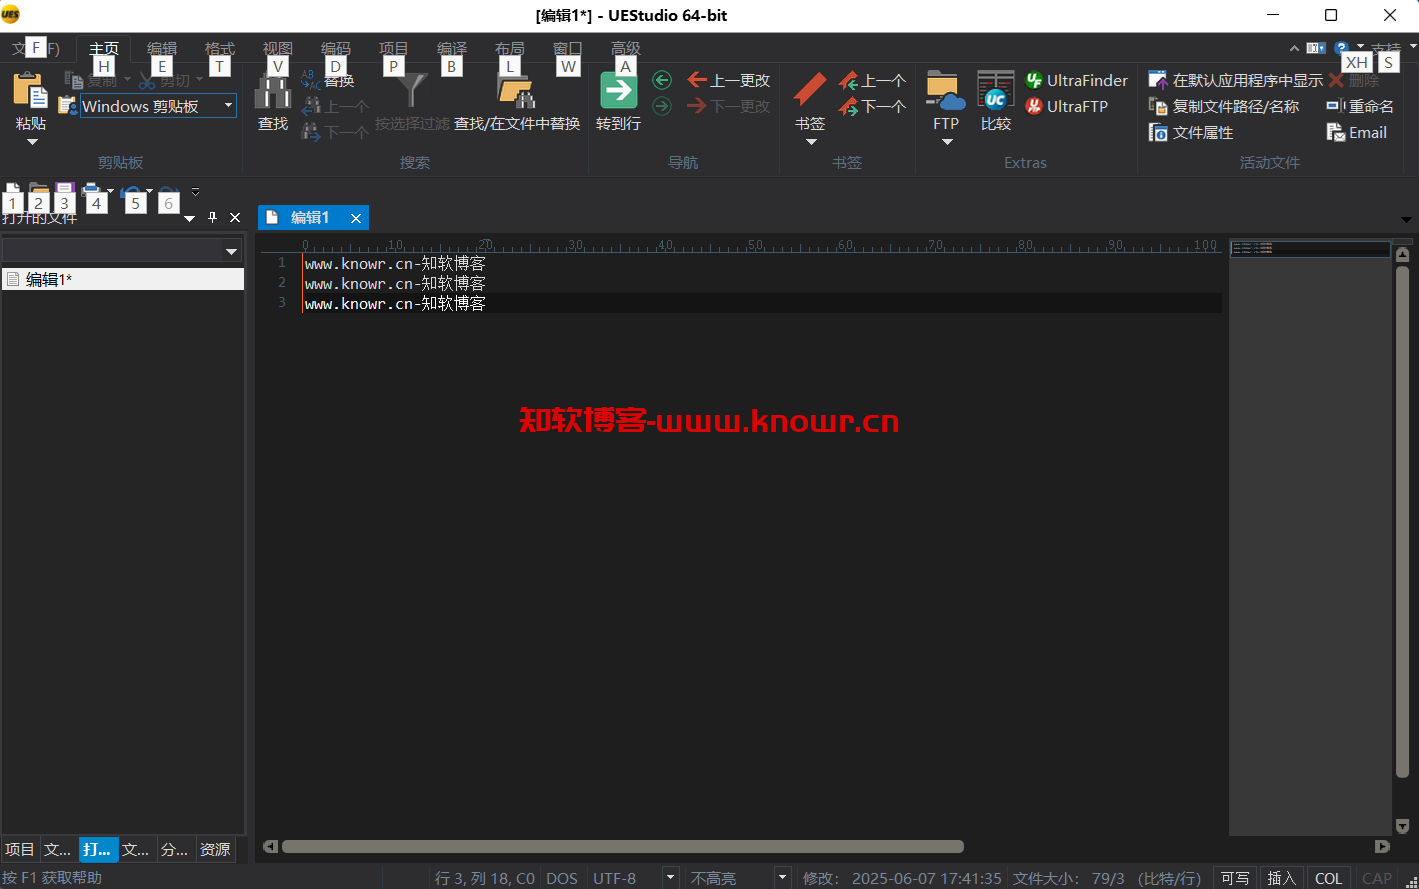Click 复制文件路径/名称
Viewport: 1419px width, 889px height.
click(1224, 106)
